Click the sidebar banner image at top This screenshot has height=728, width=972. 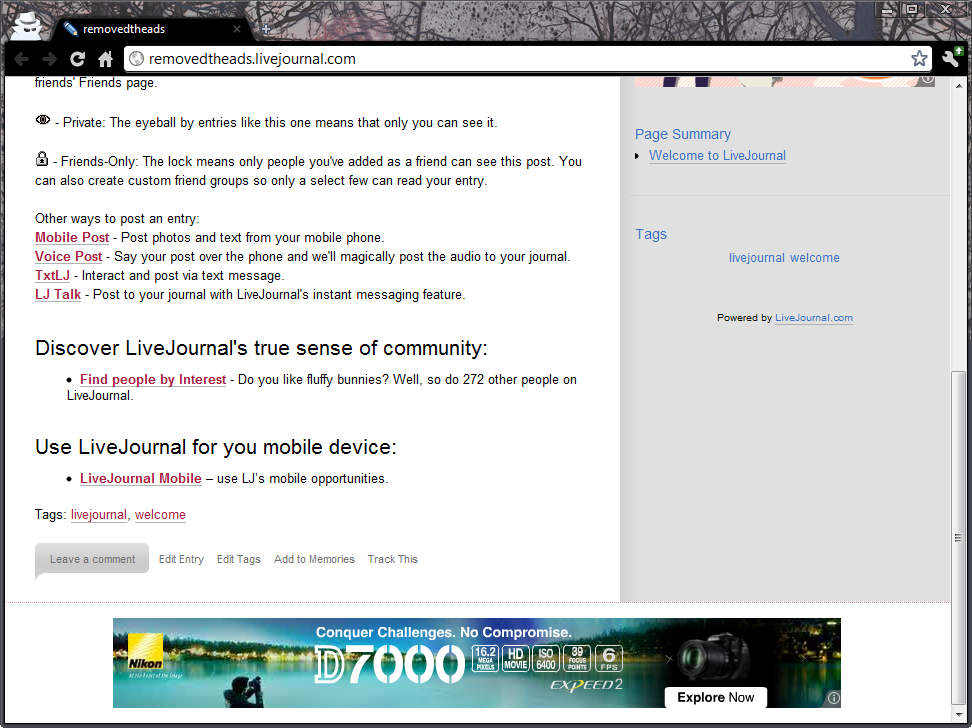(x=784, y=82)
